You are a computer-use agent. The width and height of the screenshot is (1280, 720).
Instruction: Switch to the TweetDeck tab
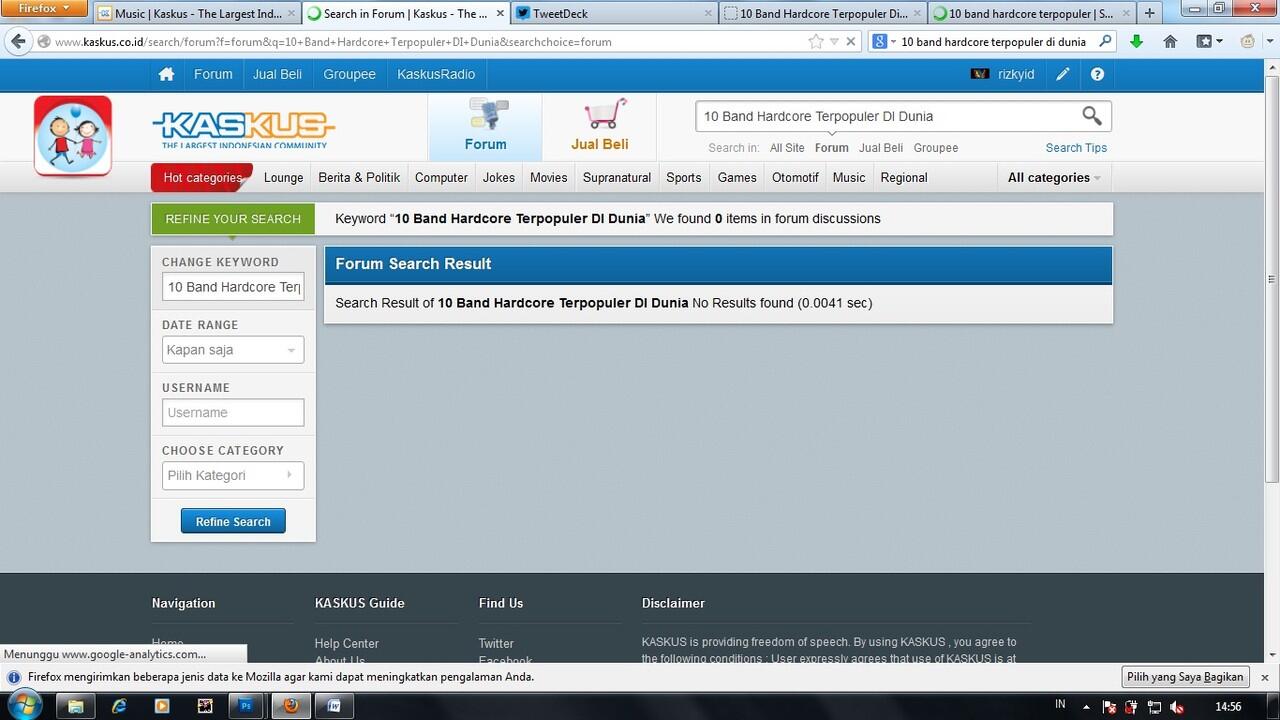pos(614,14)
